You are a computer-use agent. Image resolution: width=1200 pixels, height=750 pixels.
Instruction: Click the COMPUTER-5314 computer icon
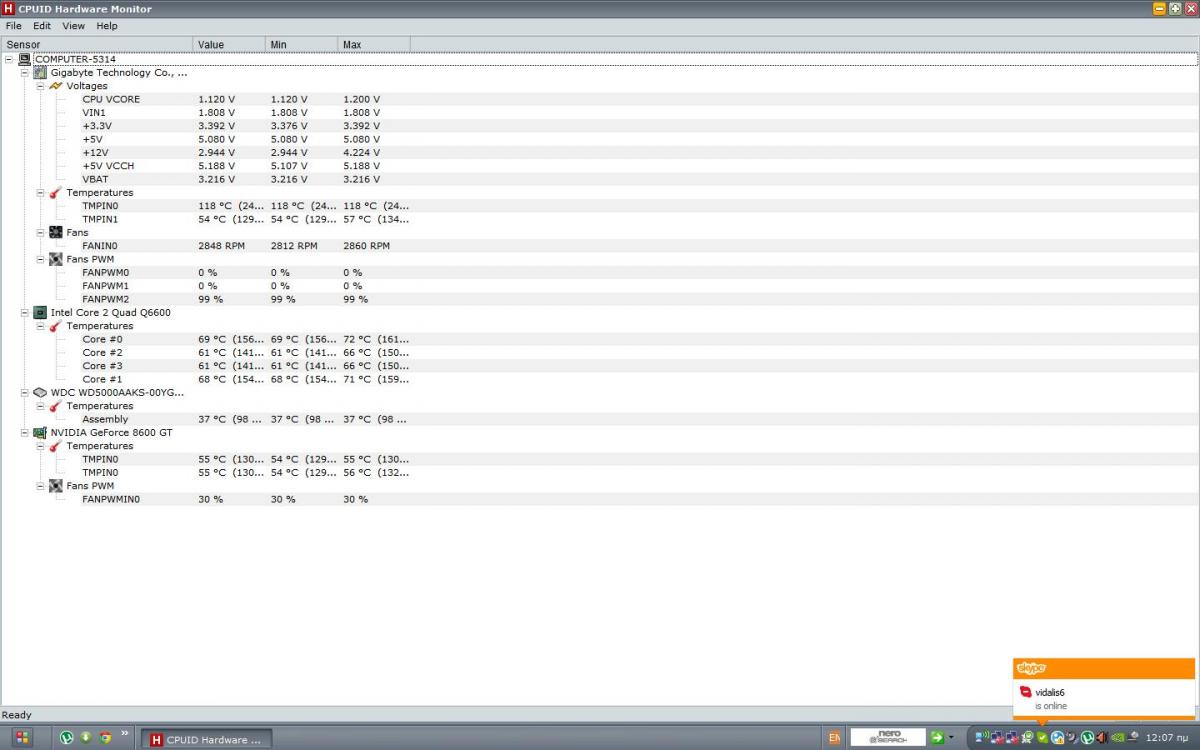point(25,59)
